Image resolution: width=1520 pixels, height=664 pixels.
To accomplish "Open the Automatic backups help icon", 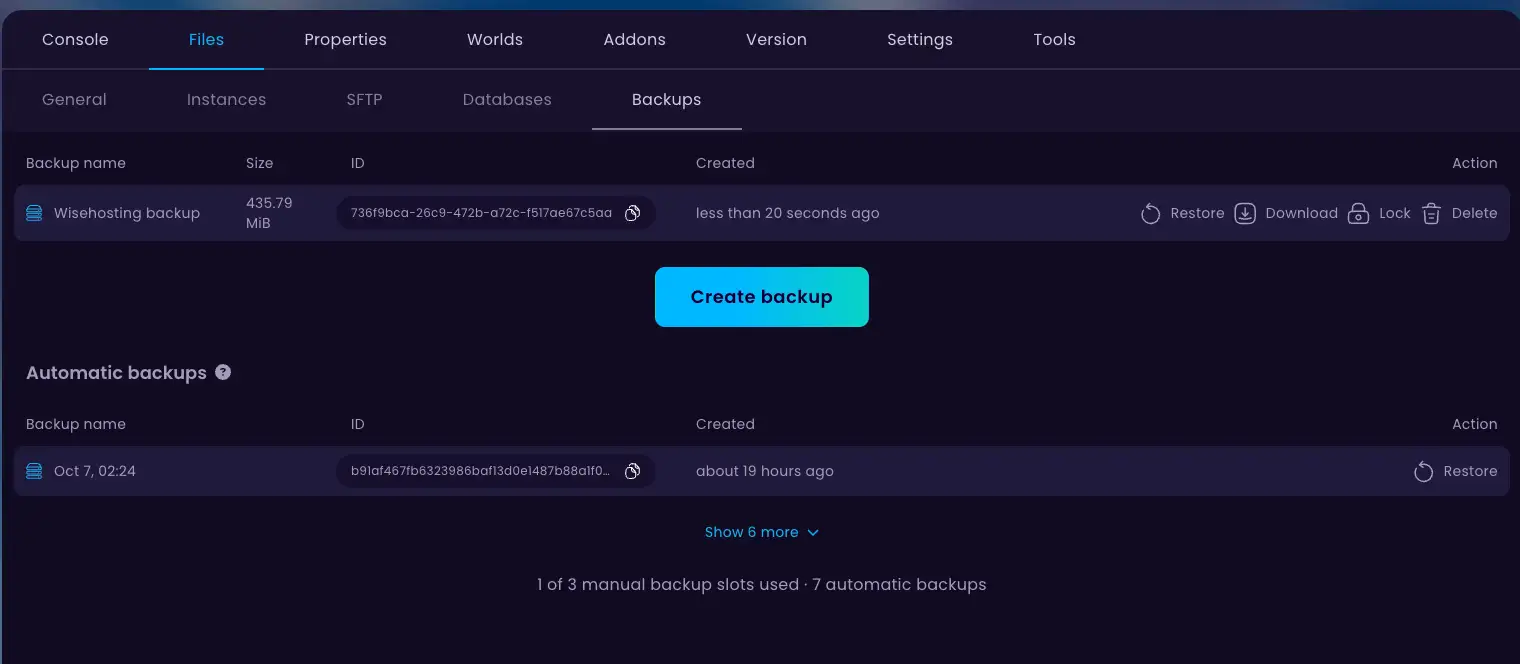I will (x=223, y=372).
